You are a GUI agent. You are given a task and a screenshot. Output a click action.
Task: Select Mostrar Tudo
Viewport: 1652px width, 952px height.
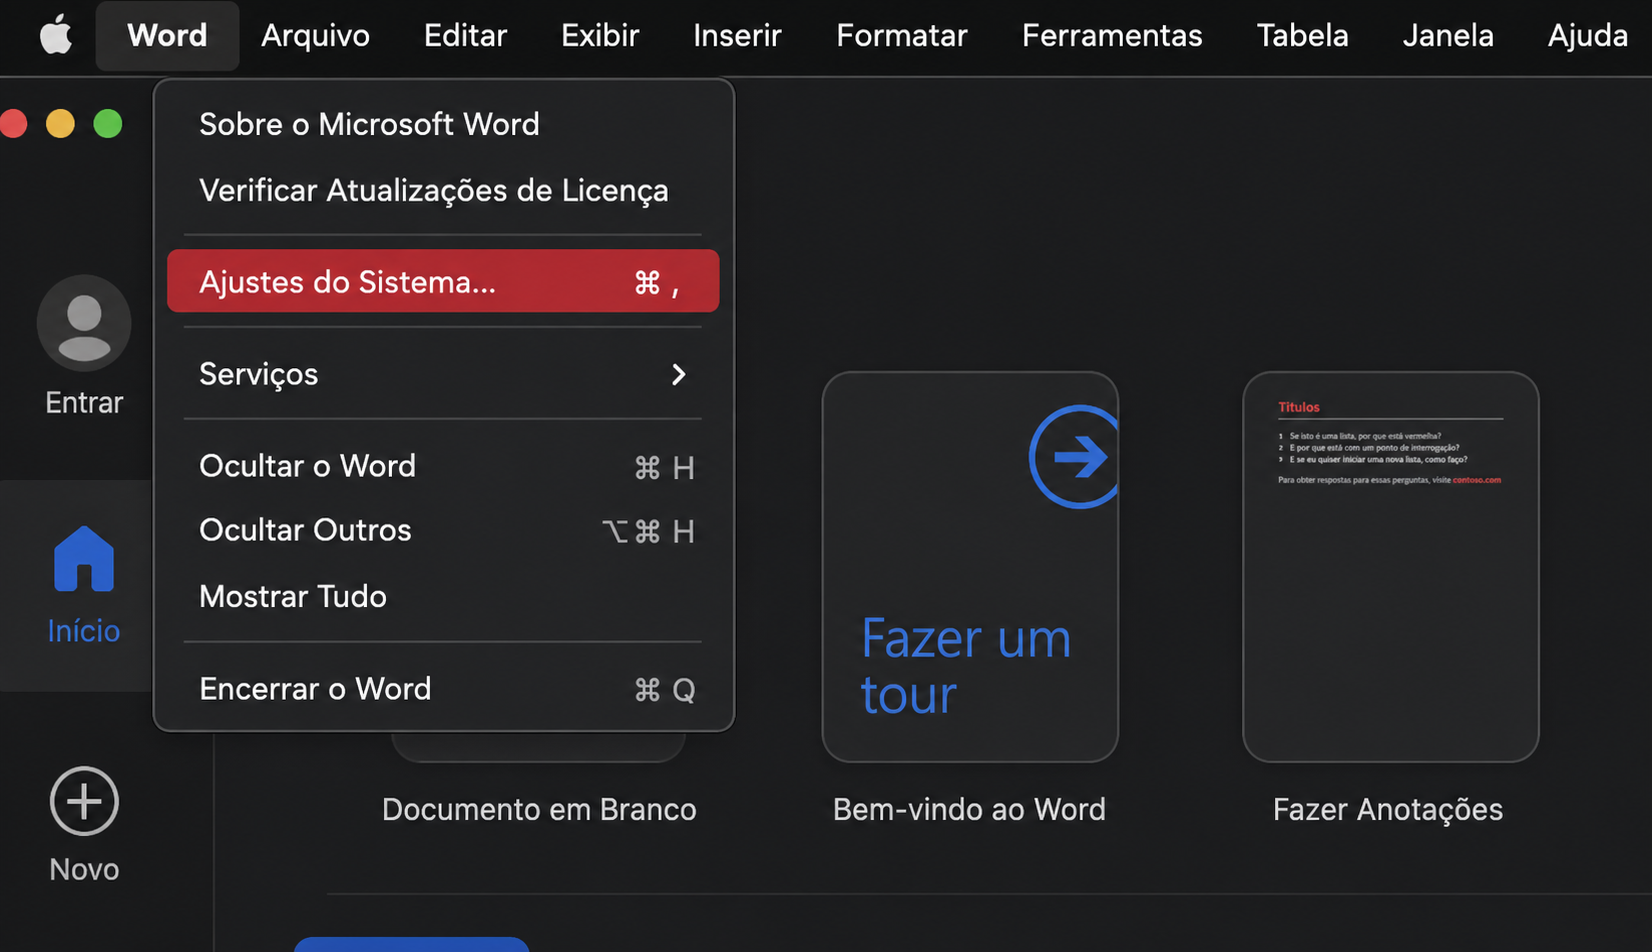point(443,596)
